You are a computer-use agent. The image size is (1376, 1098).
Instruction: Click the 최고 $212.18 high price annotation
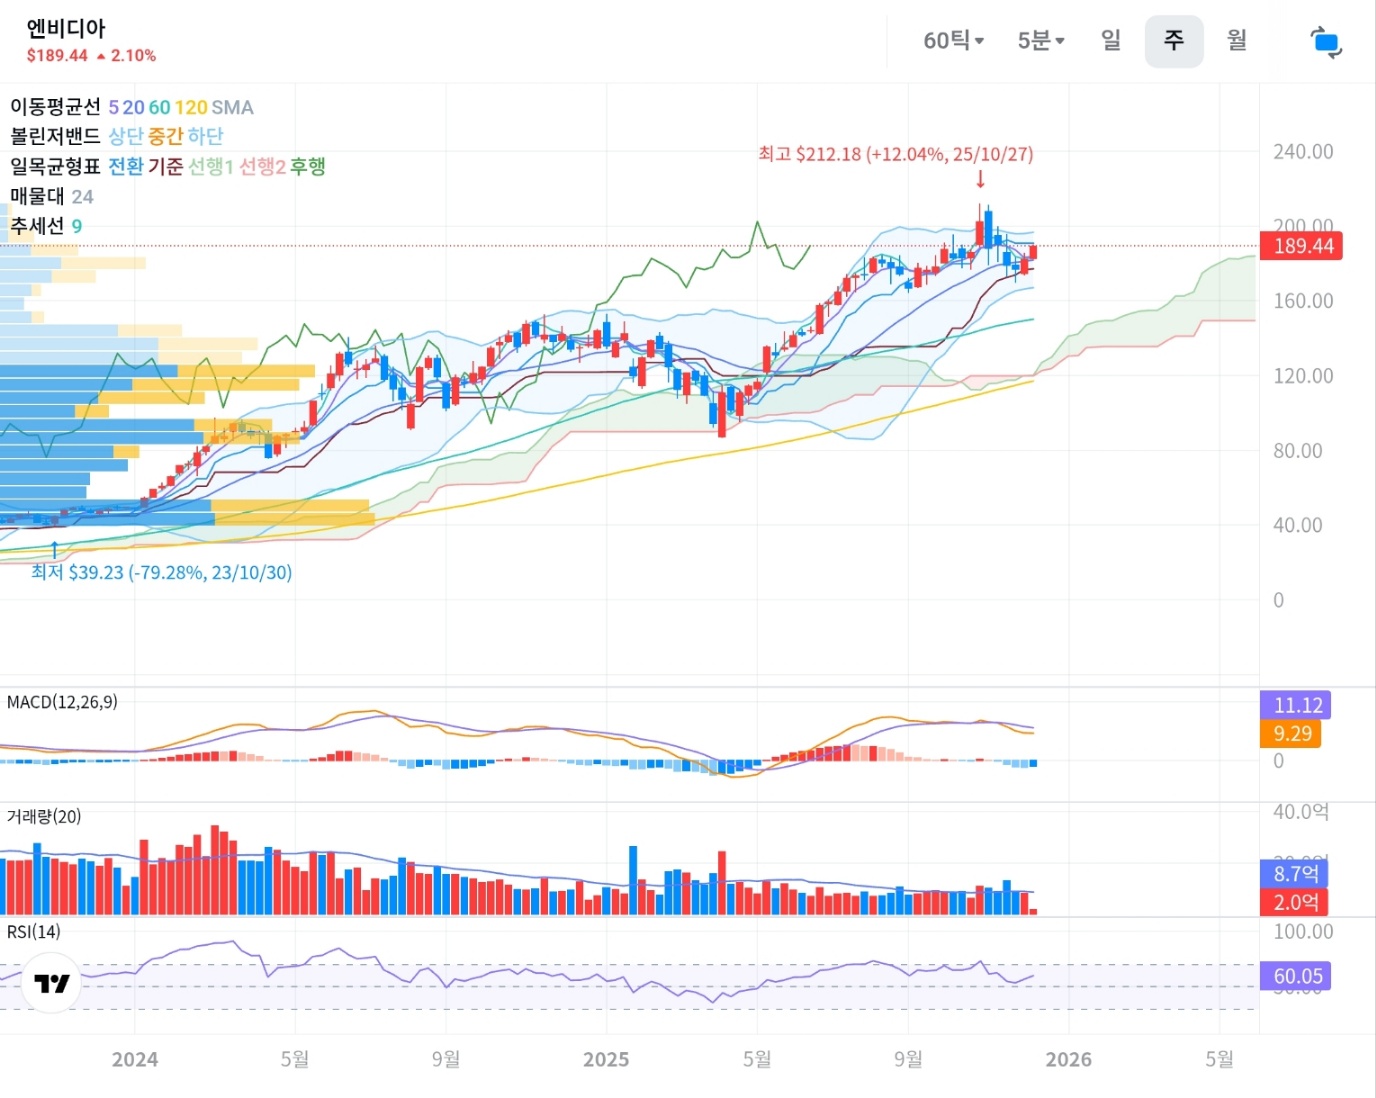[895, 154]
